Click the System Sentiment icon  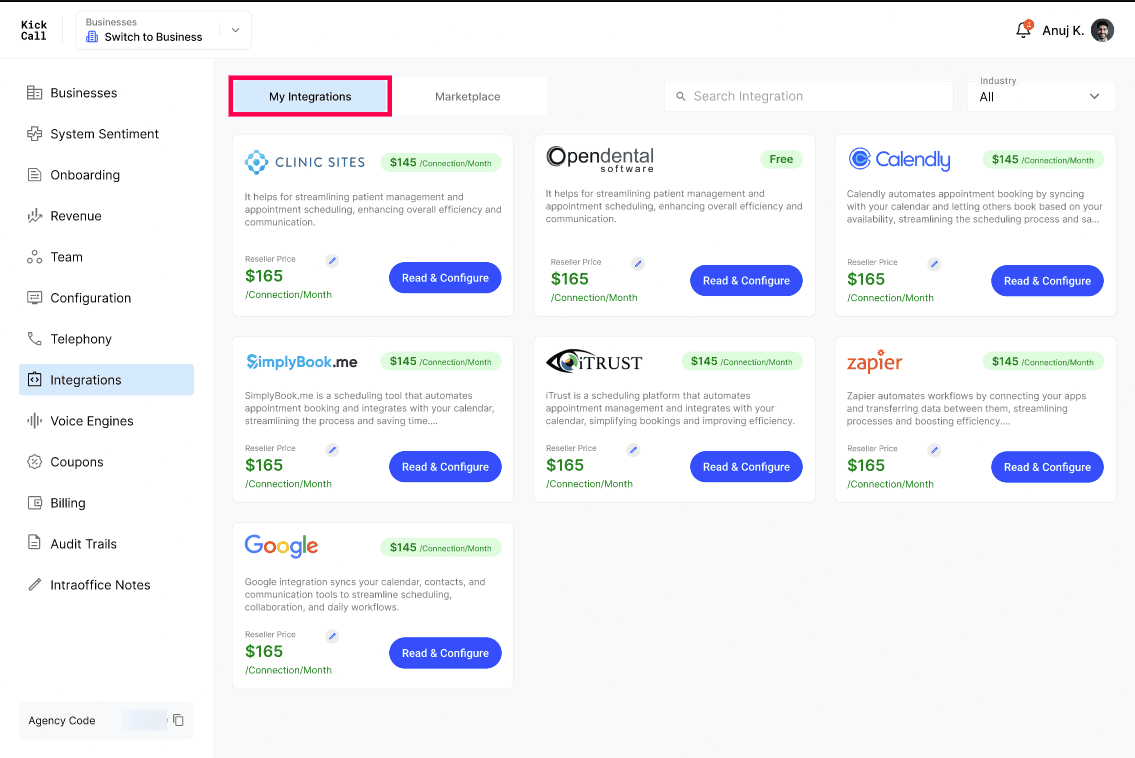pos(34,134)
